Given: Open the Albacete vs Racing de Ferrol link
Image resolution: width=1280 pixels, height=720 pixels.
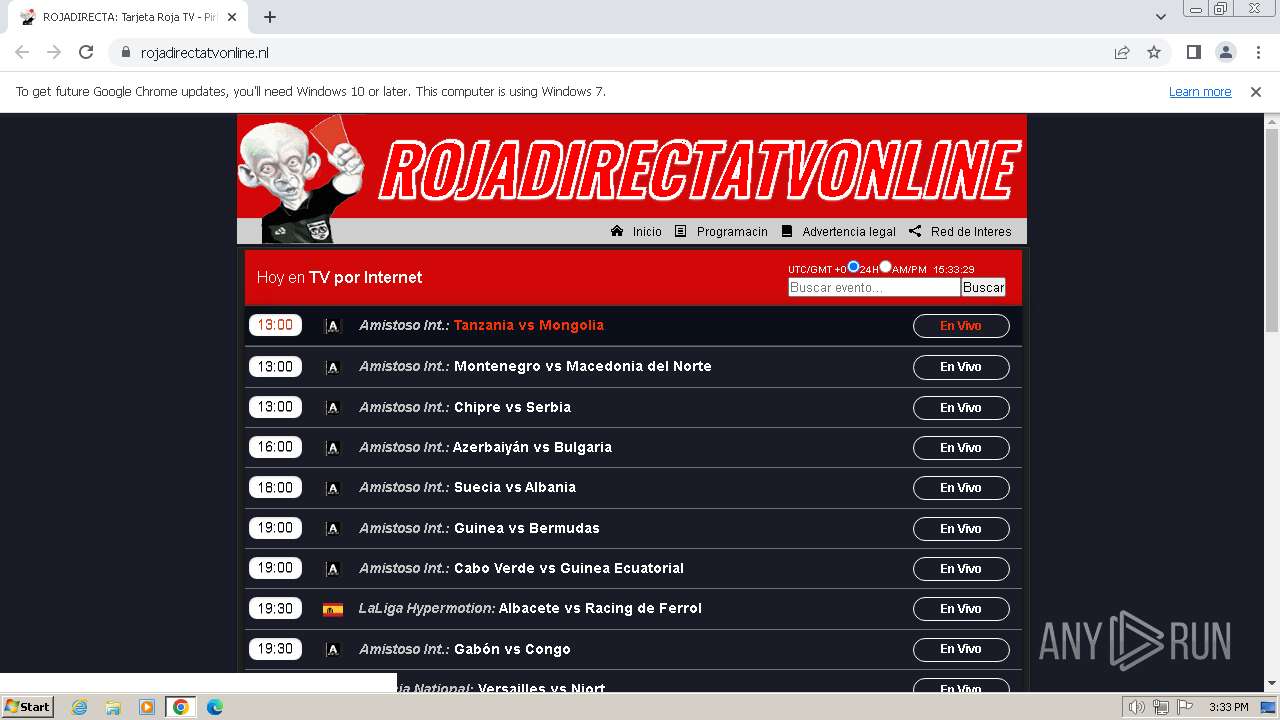Looking at the screenshot, I should point(600,608).
